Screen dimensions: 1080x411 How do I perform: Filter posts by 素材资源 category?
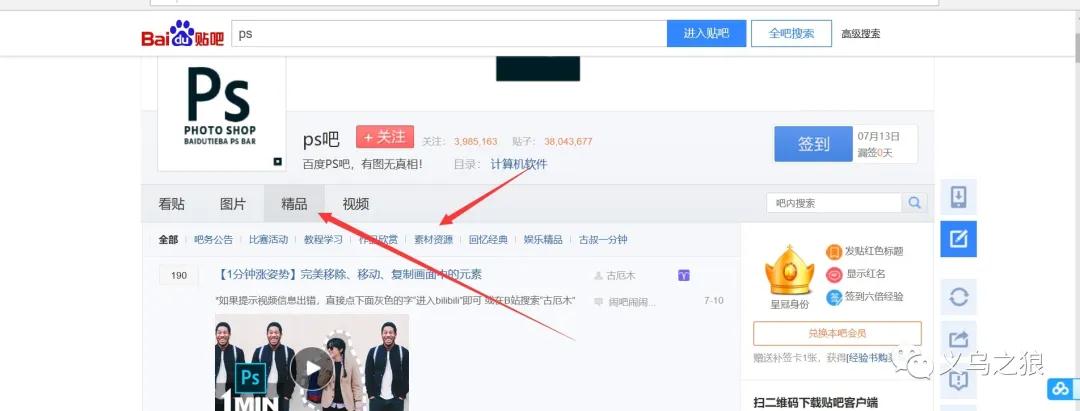point(433,240)
